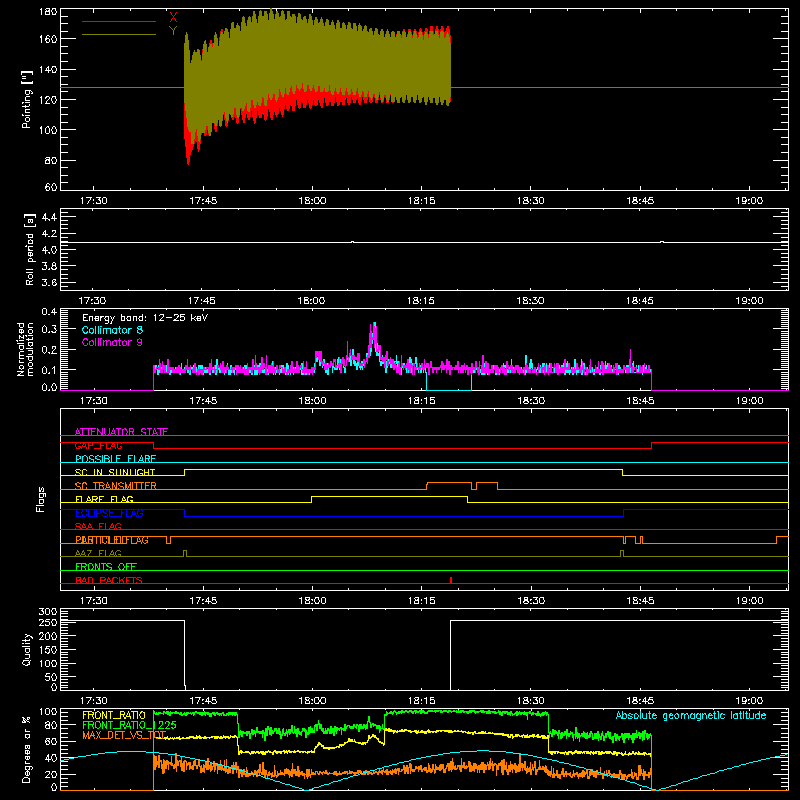The width and height of the screenshot is (800, 800).
Task: Click the 18:00 time label under Flags plot
Action: (x=312, y=601)
